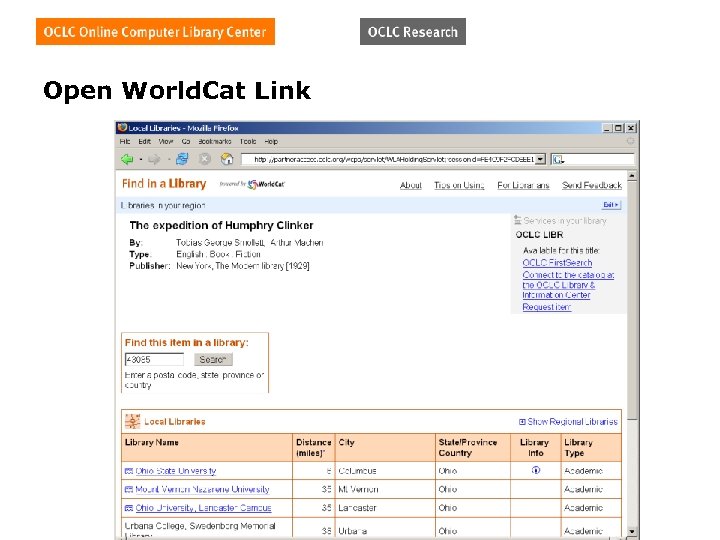Click the Firefox icon in the title bar
The image size is (720, 540).
(x=122, y=128)
